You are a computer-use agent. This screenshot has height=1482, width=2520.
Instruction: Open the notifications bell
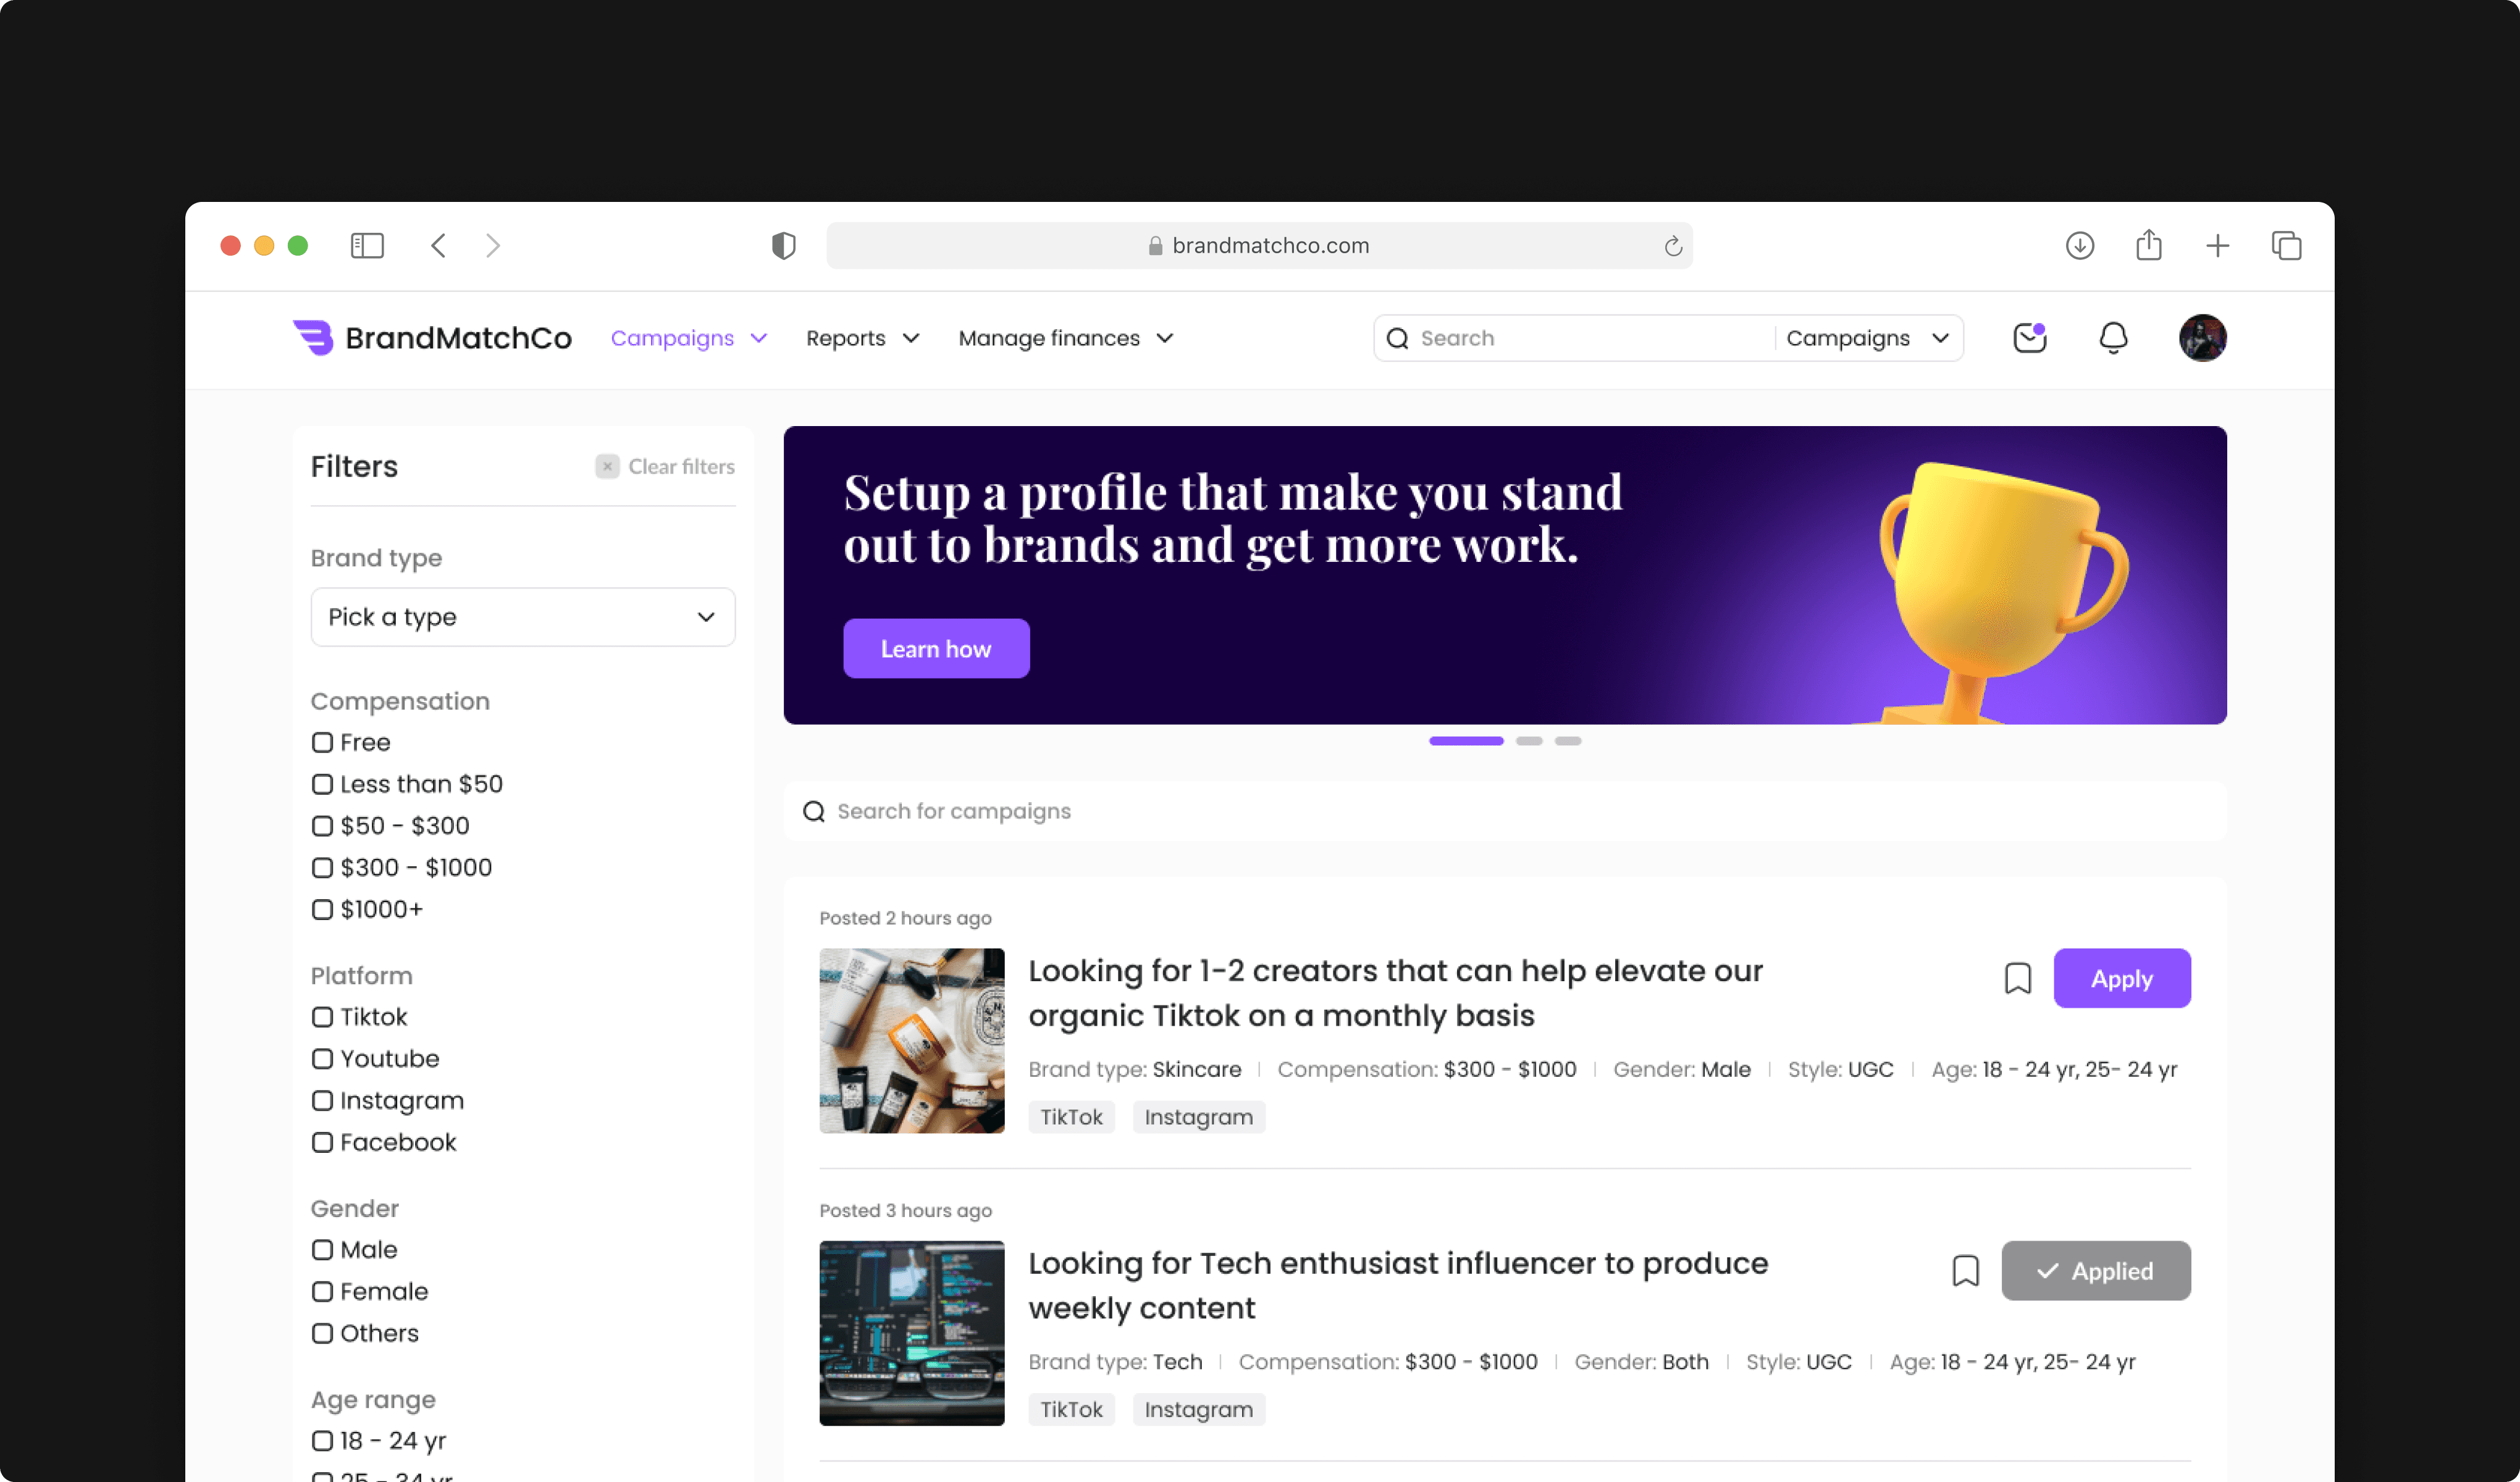tap(2112, 338)
